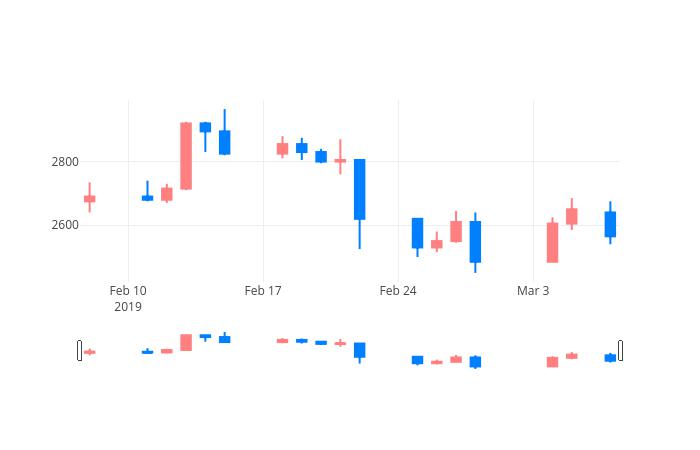Click the red candlestick right after Mar 3
This screenshot has height=450, width=700.
click(553, 242)
